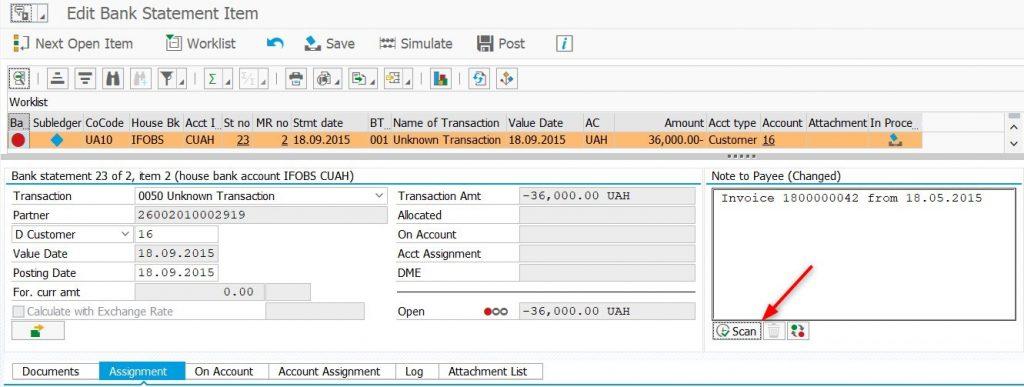Viewport: 1024px width, 387px height.
Task: Click in the Note to Payee text area
Action: [x=863, y=255]
